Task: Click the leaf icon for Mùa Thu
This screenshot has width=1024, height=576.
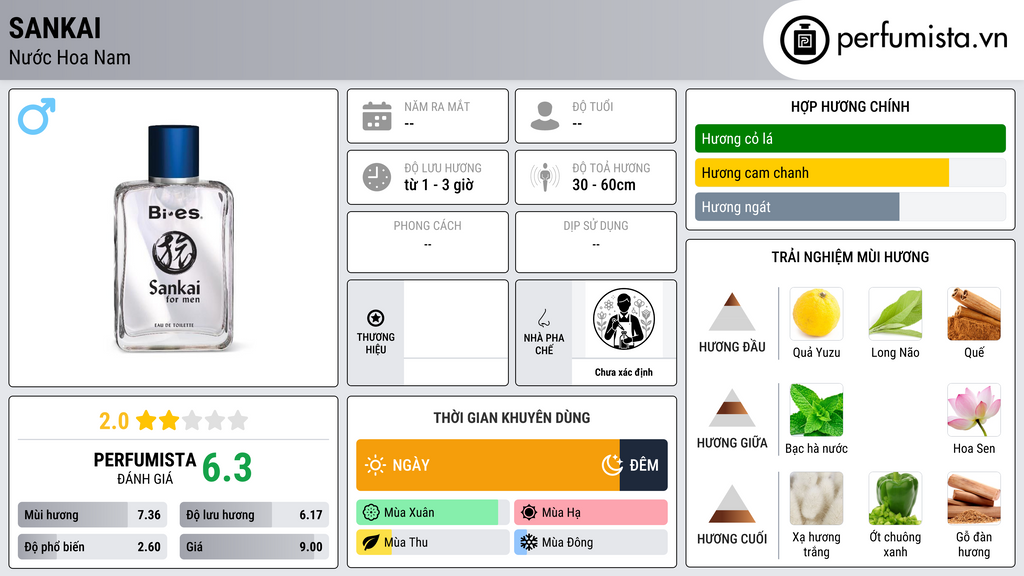Action: (x=371, y=542)
